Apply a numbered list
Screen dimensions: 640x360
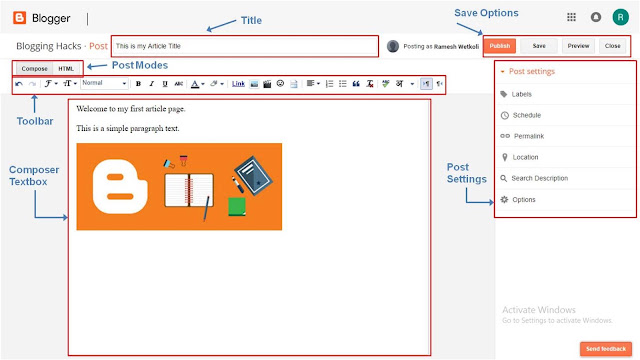(329, 84)
